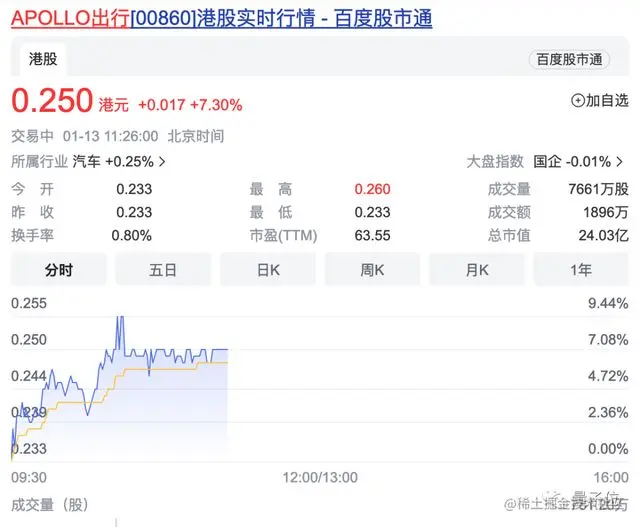
Task: Click the 9.44% axis label
Action: (x=608, y=303)
